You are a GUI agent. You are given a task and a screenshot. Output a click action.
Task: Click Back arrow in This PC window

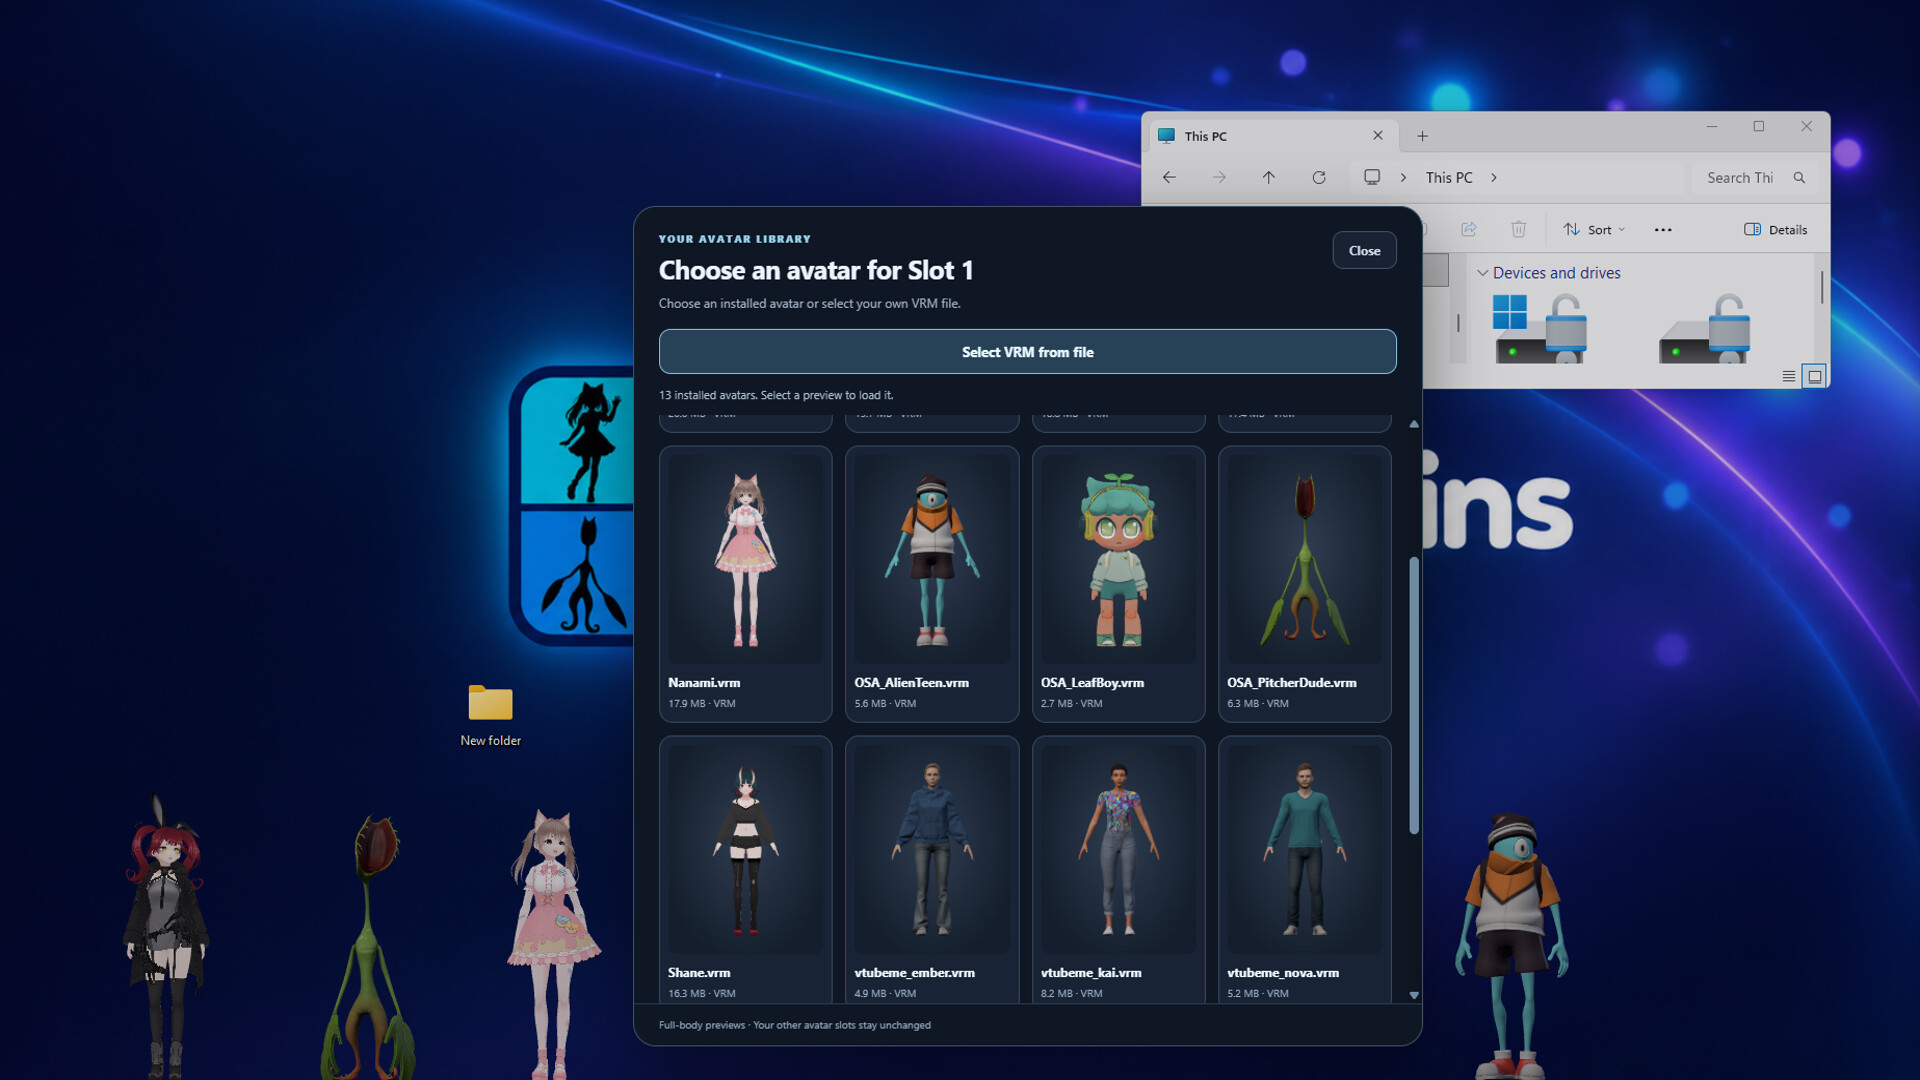(1169, 177)
